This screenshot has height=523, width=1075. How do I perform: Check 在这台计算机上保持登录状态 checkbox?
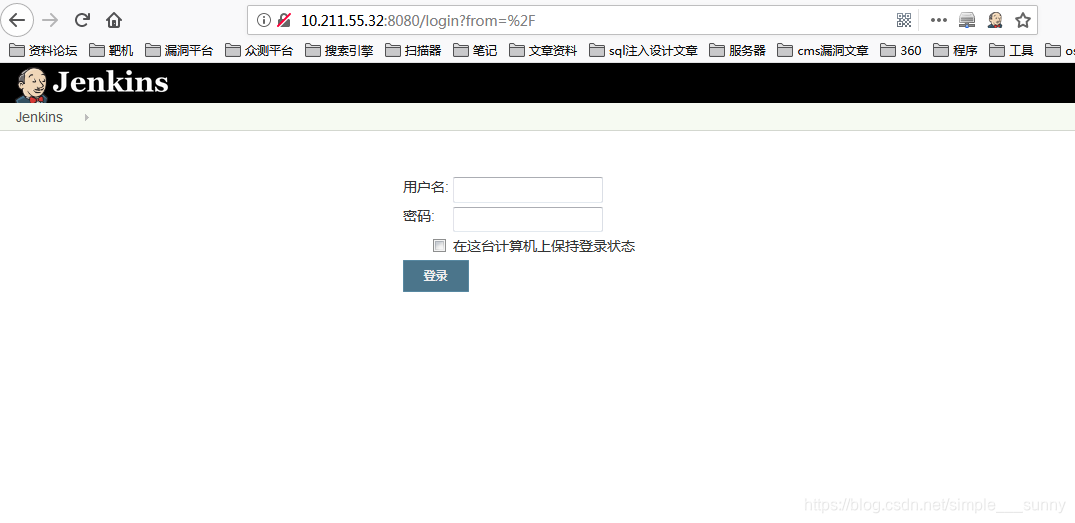(x=439, y=245)
